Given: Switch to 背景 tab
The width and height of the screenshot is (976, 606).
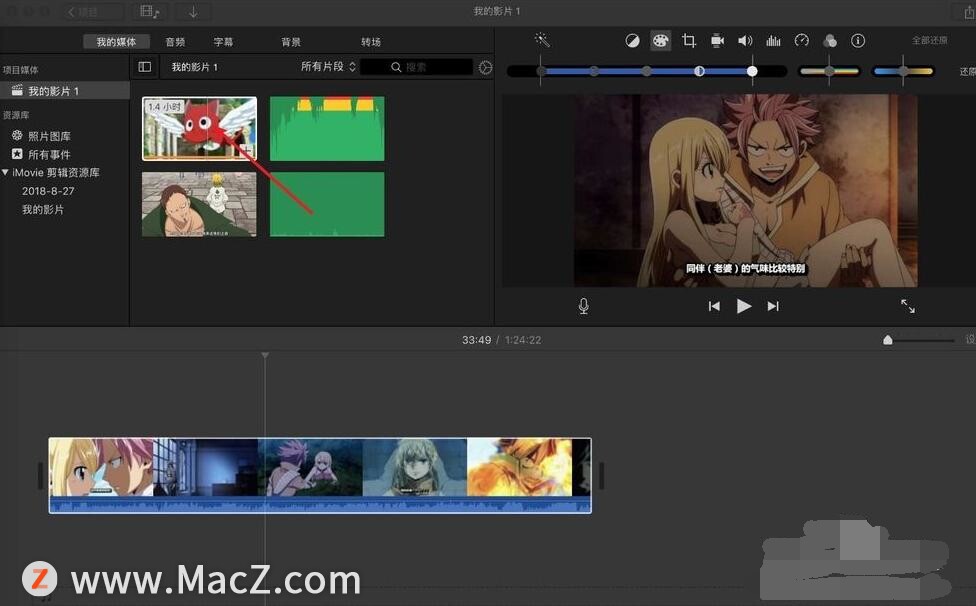Looking at the screenshot, I should click(x=291, y=42).
